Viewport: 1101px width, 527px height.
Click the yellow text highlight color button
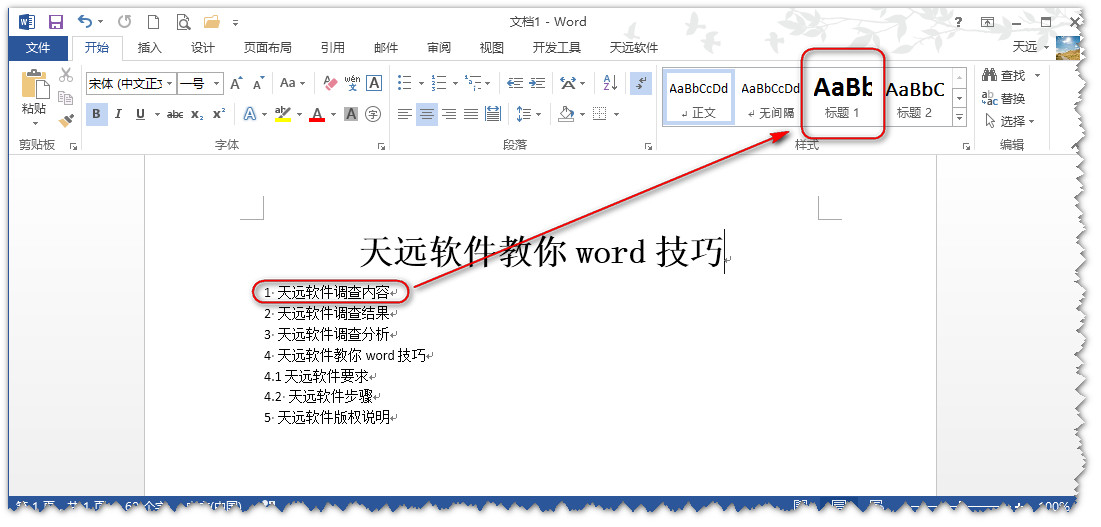pyautogui.click(x=282, y=114)
